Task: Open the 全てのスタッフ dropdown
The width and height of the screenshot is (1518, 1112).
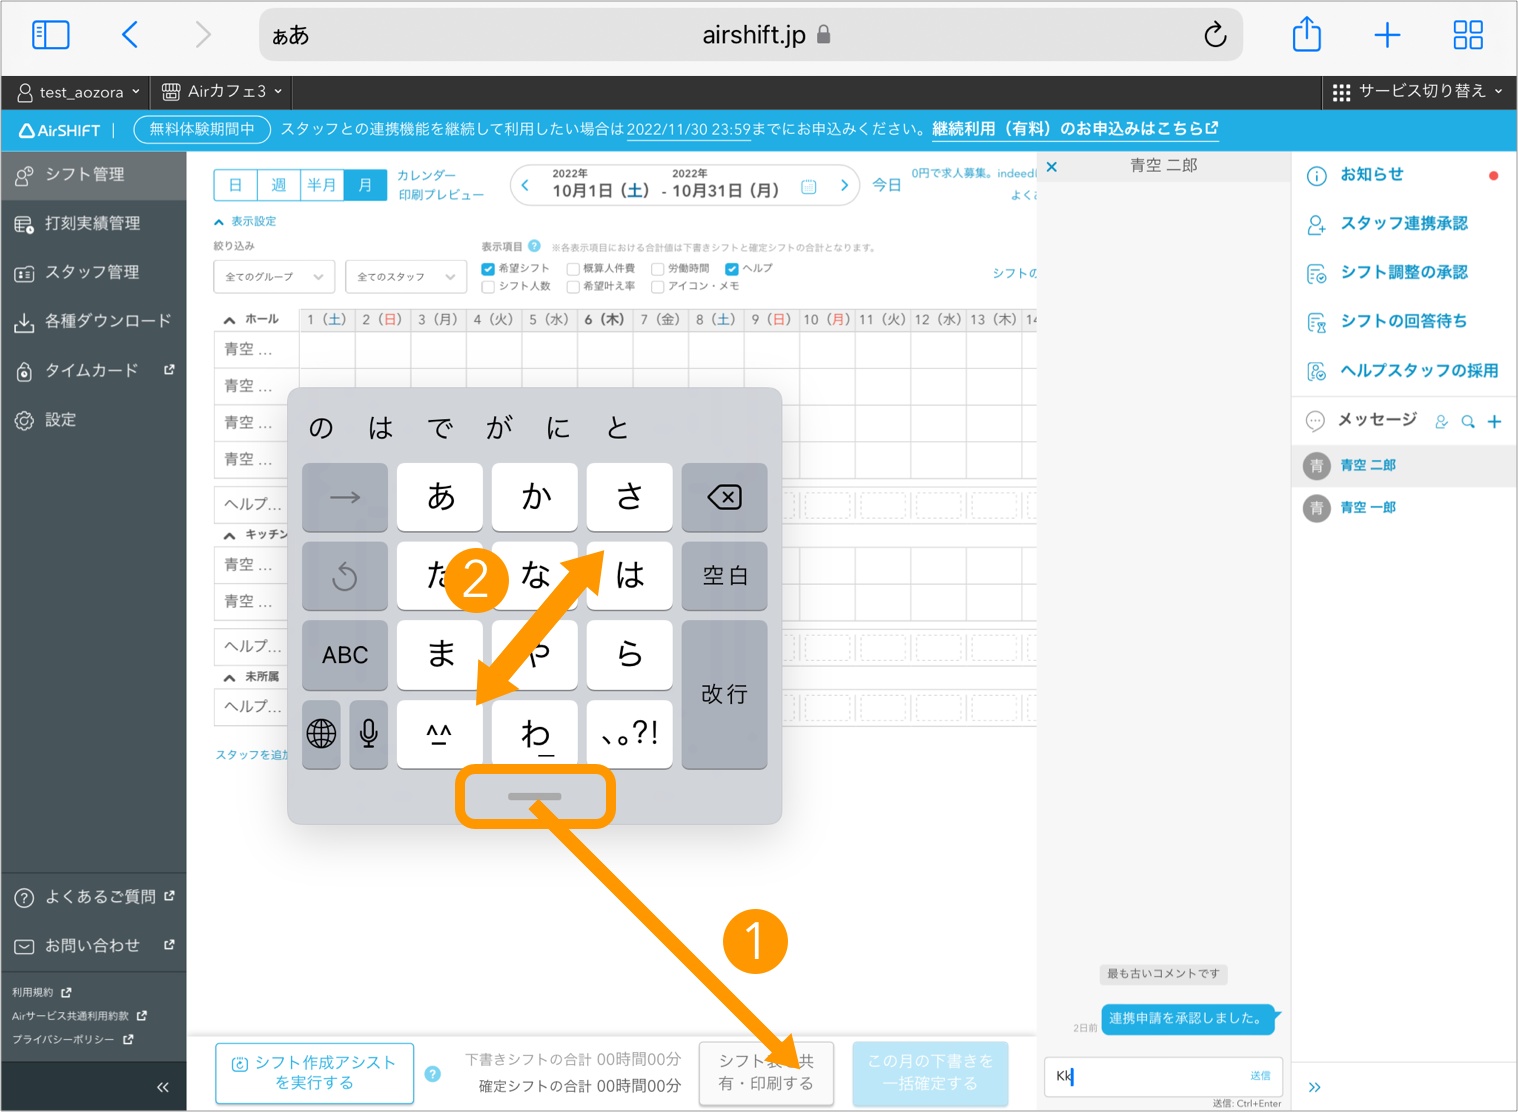Action: coord(405,277)
